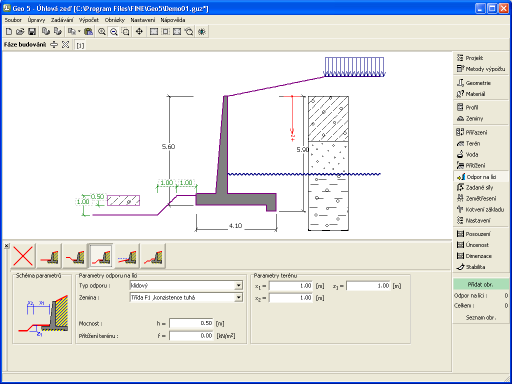Image resolution: width=512 pixels, height=384 pixels.
Task: Choose the last terrain shape thumbnail
Action: [x=153, y=256]
